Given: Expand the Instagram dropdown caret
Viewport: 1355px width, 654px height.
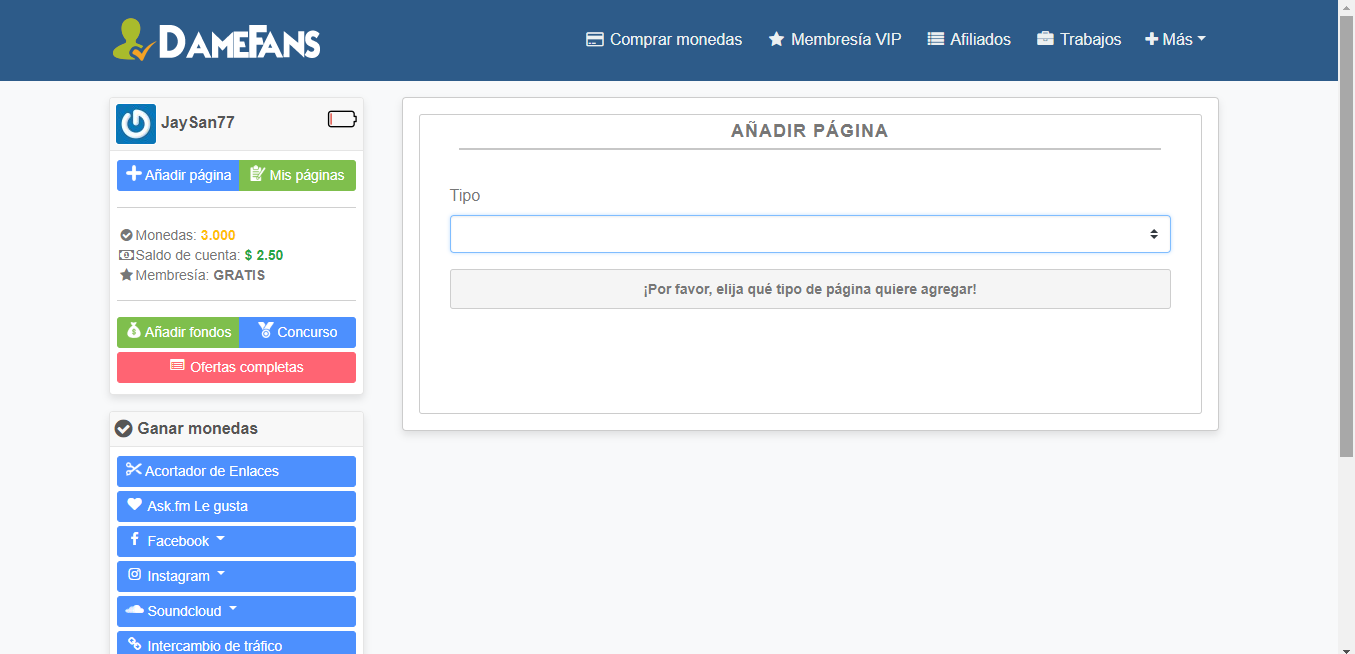Looking at the screenshot, I should pos(221,575).
